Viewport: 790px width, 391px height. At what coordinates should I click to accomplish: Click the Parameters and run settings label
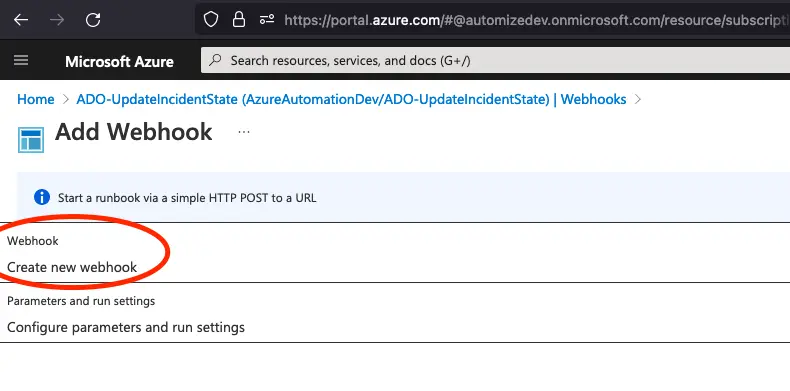click(x=81, y=301)
